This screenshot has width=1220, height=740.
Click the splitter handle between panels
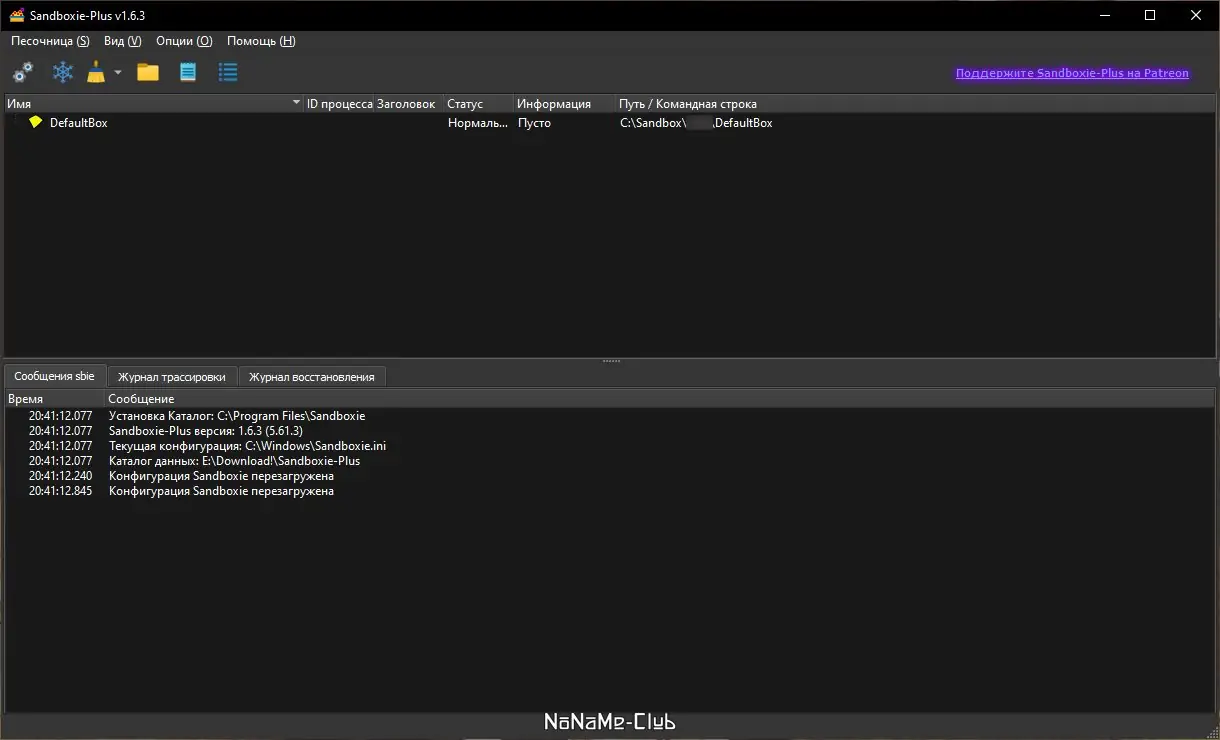[611, 360]
